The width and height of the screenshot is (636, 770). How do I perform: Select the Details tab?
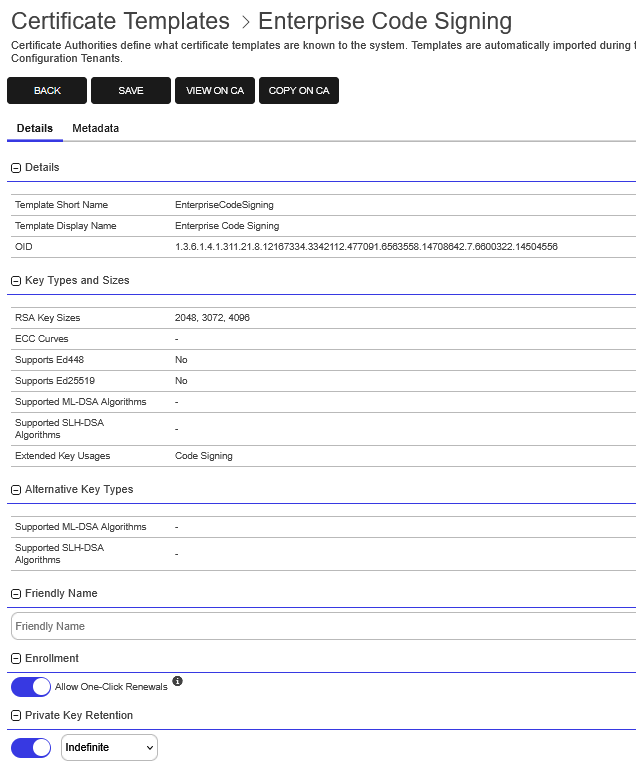pyautogui.click(x=35, y=128)
